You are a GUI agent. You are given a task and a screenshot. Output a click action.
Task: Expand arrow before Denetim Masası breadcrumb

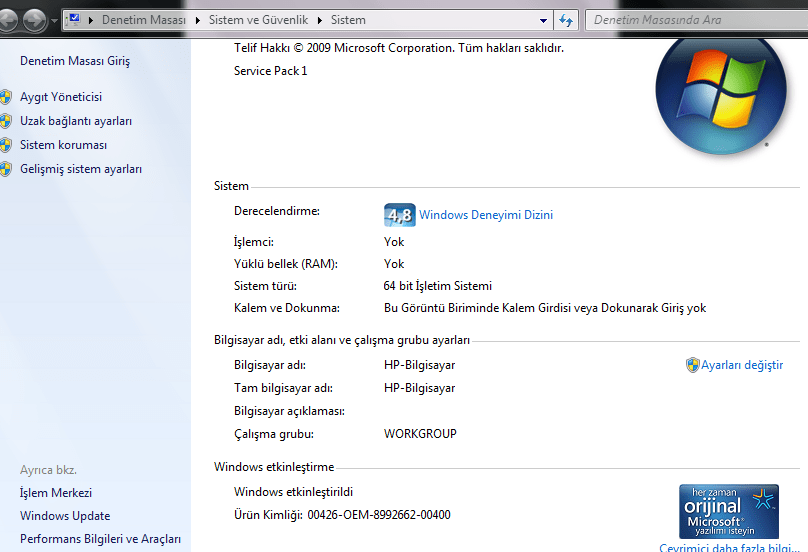click(x=91, y=21)
